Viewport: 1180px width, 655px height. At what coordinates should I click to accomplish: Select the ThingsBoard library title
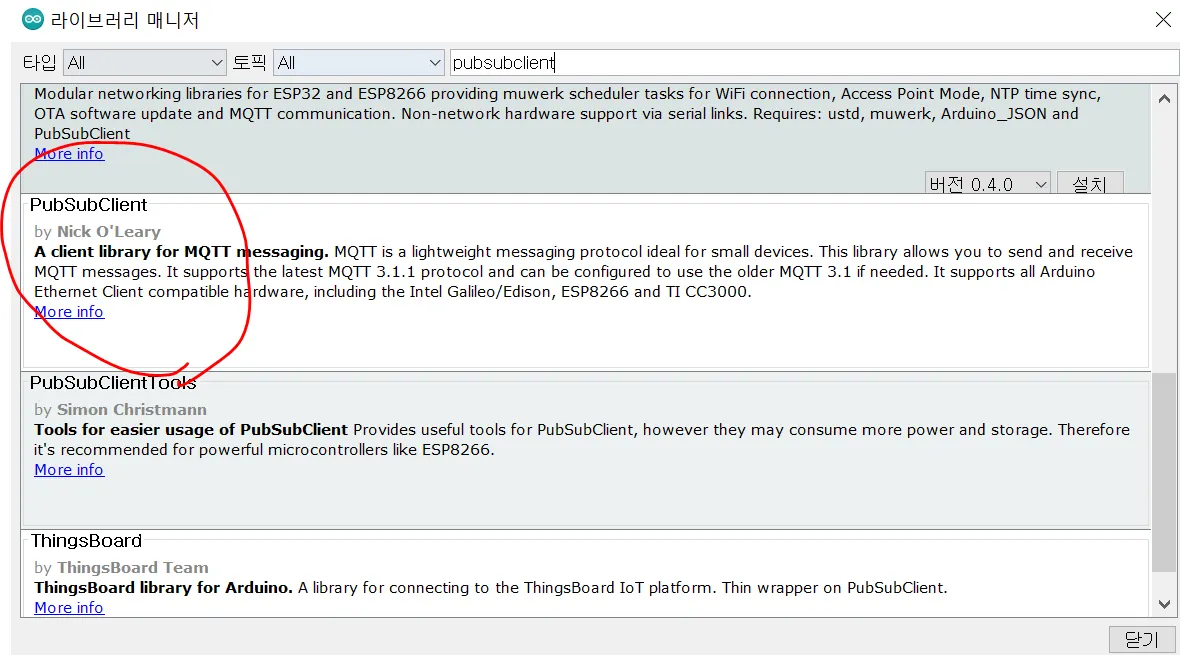pos(87,541)
